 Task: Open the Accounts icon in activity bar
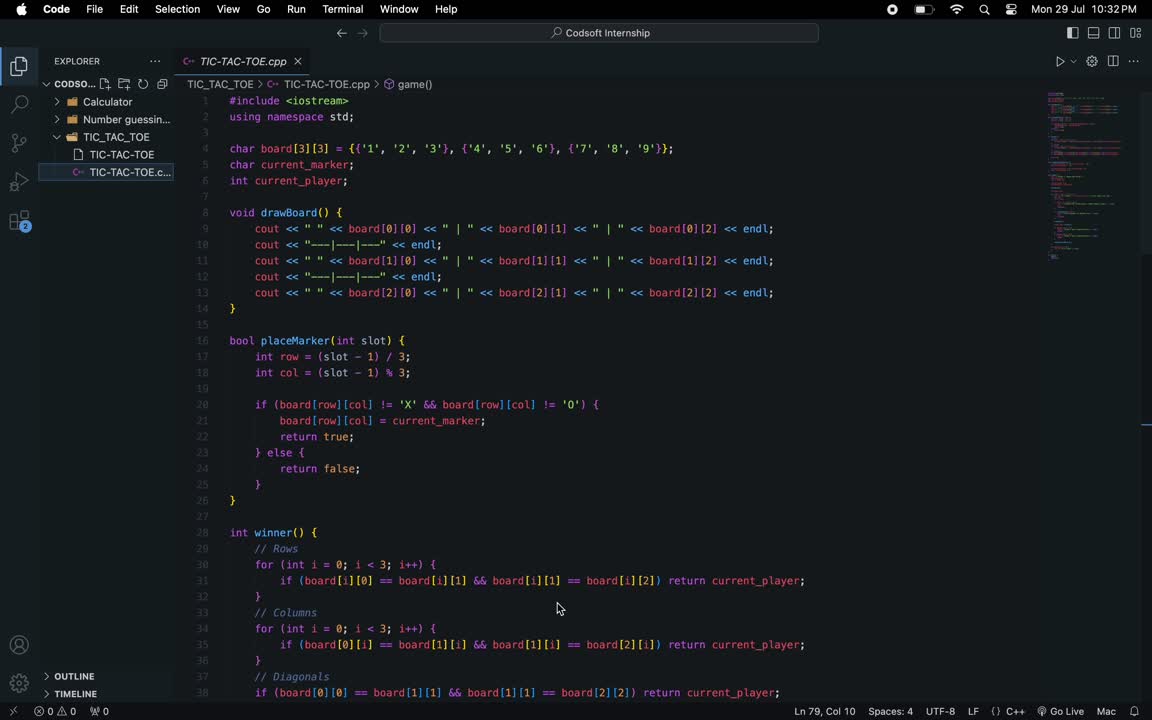pyautogui.click(x=19, y=645)
